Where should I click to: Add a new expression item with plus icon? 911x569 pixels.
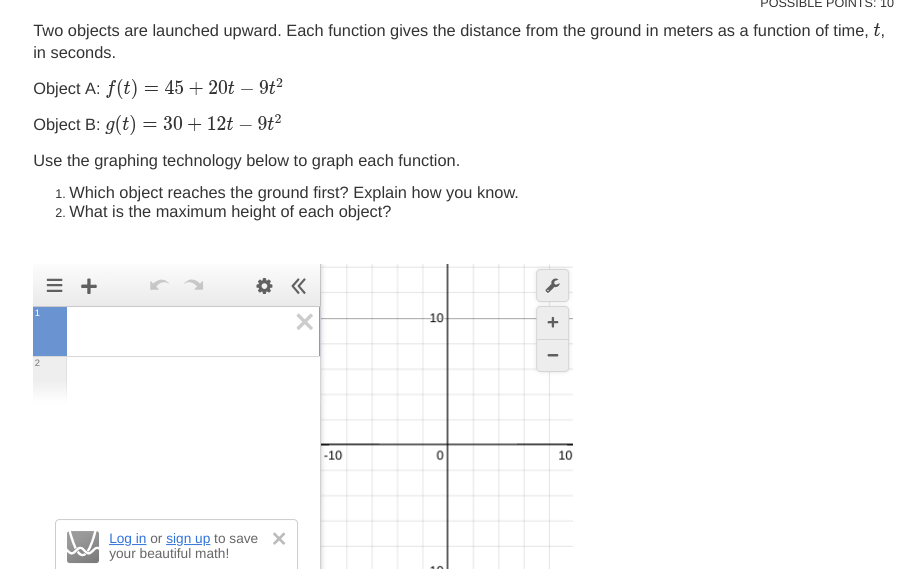point(89,286)
